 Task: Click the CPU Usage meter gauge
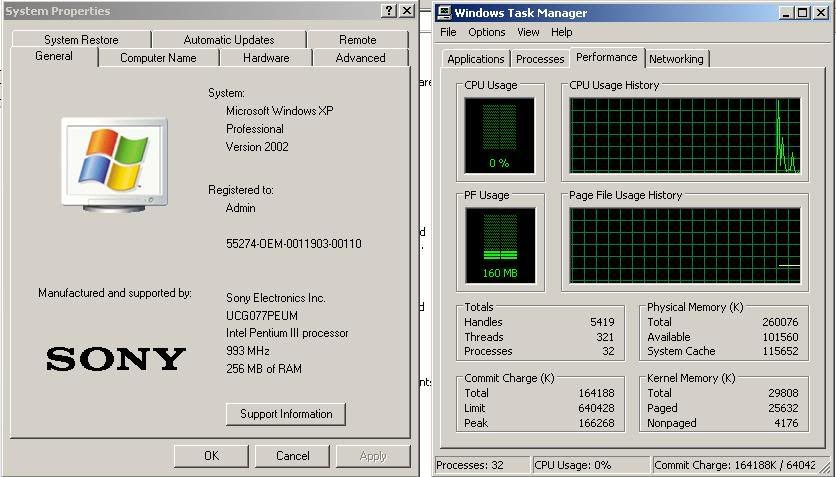pos(499,135)
